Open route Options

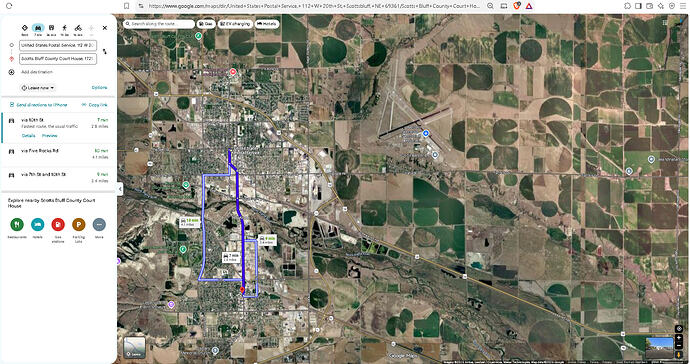pos(99,88)
